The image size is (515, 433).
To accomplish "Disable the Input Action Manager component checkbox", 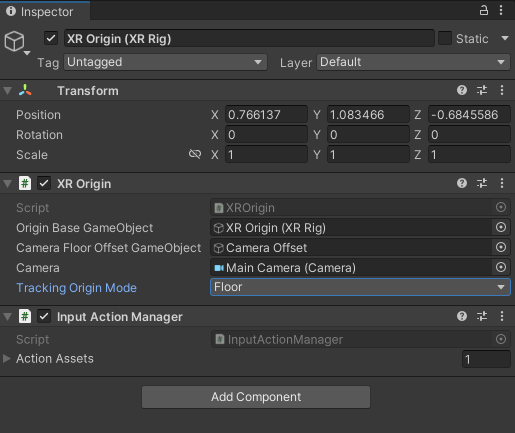I will pos(44,316).
